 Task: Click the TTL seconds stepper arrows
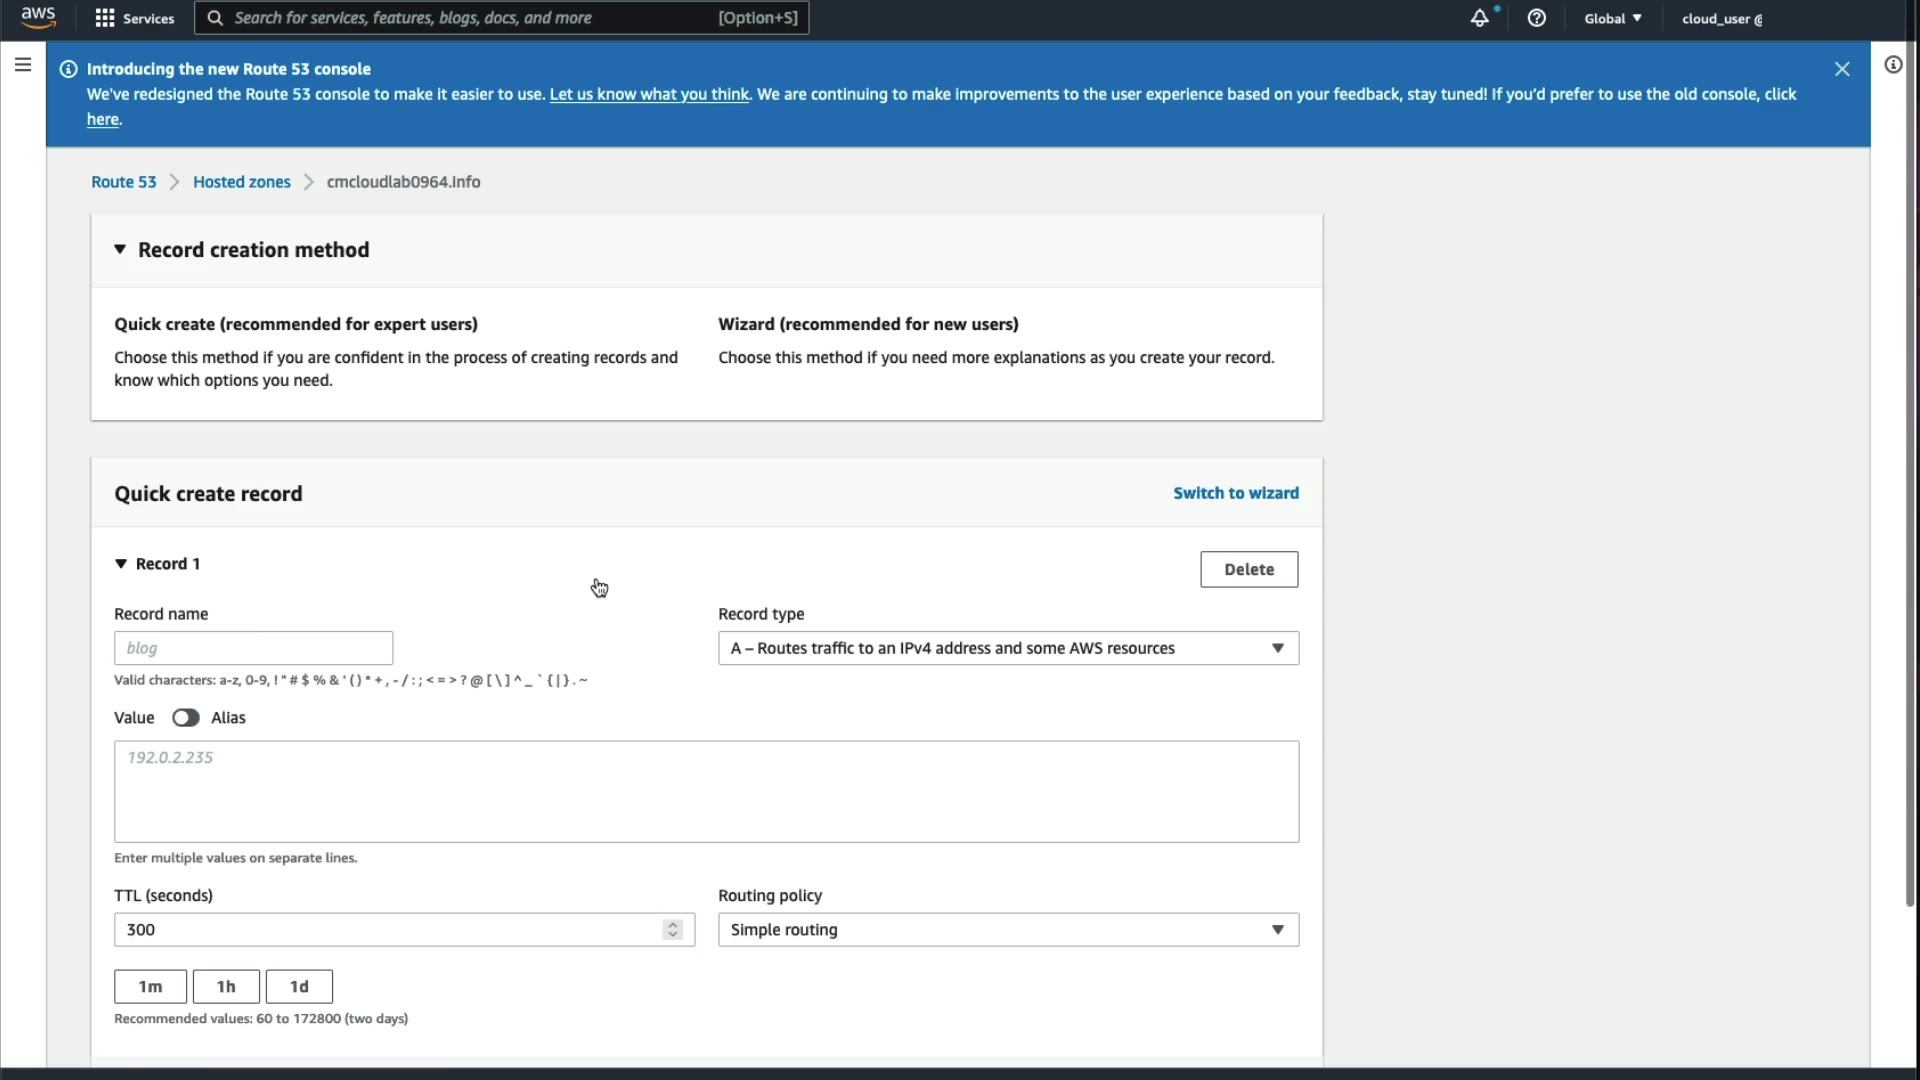pyautogui.click(x=673, y=930)
